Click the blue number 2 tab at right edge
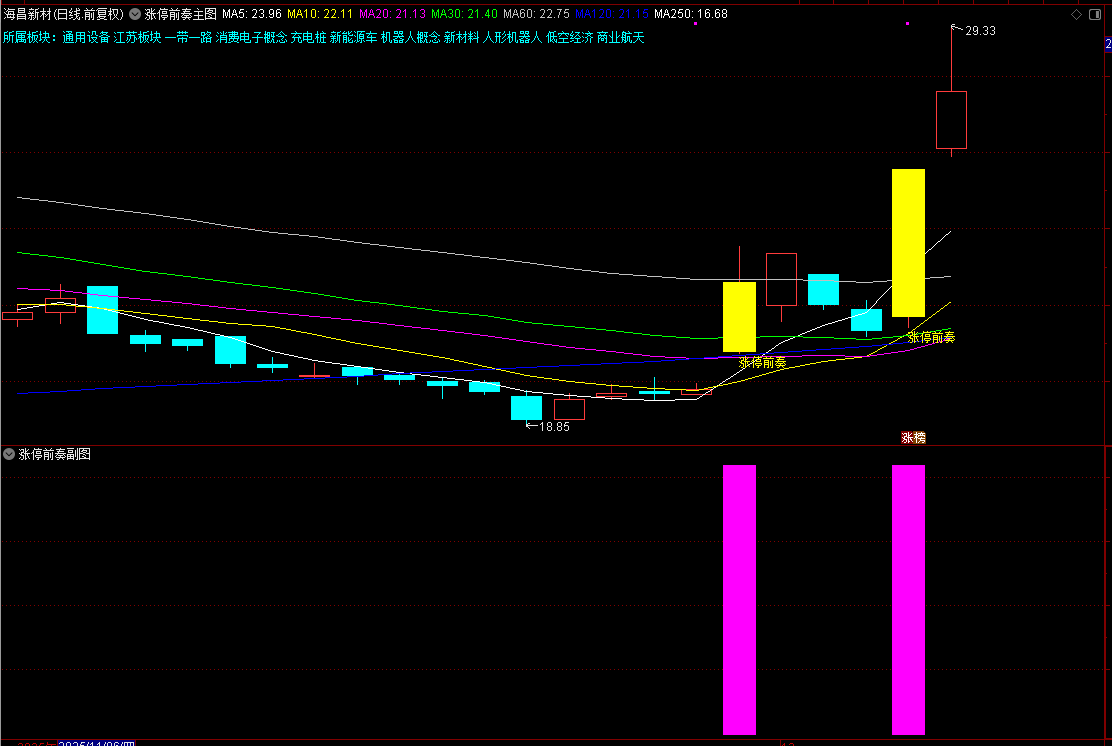1112x746 pixels. tap(1108, 44)
